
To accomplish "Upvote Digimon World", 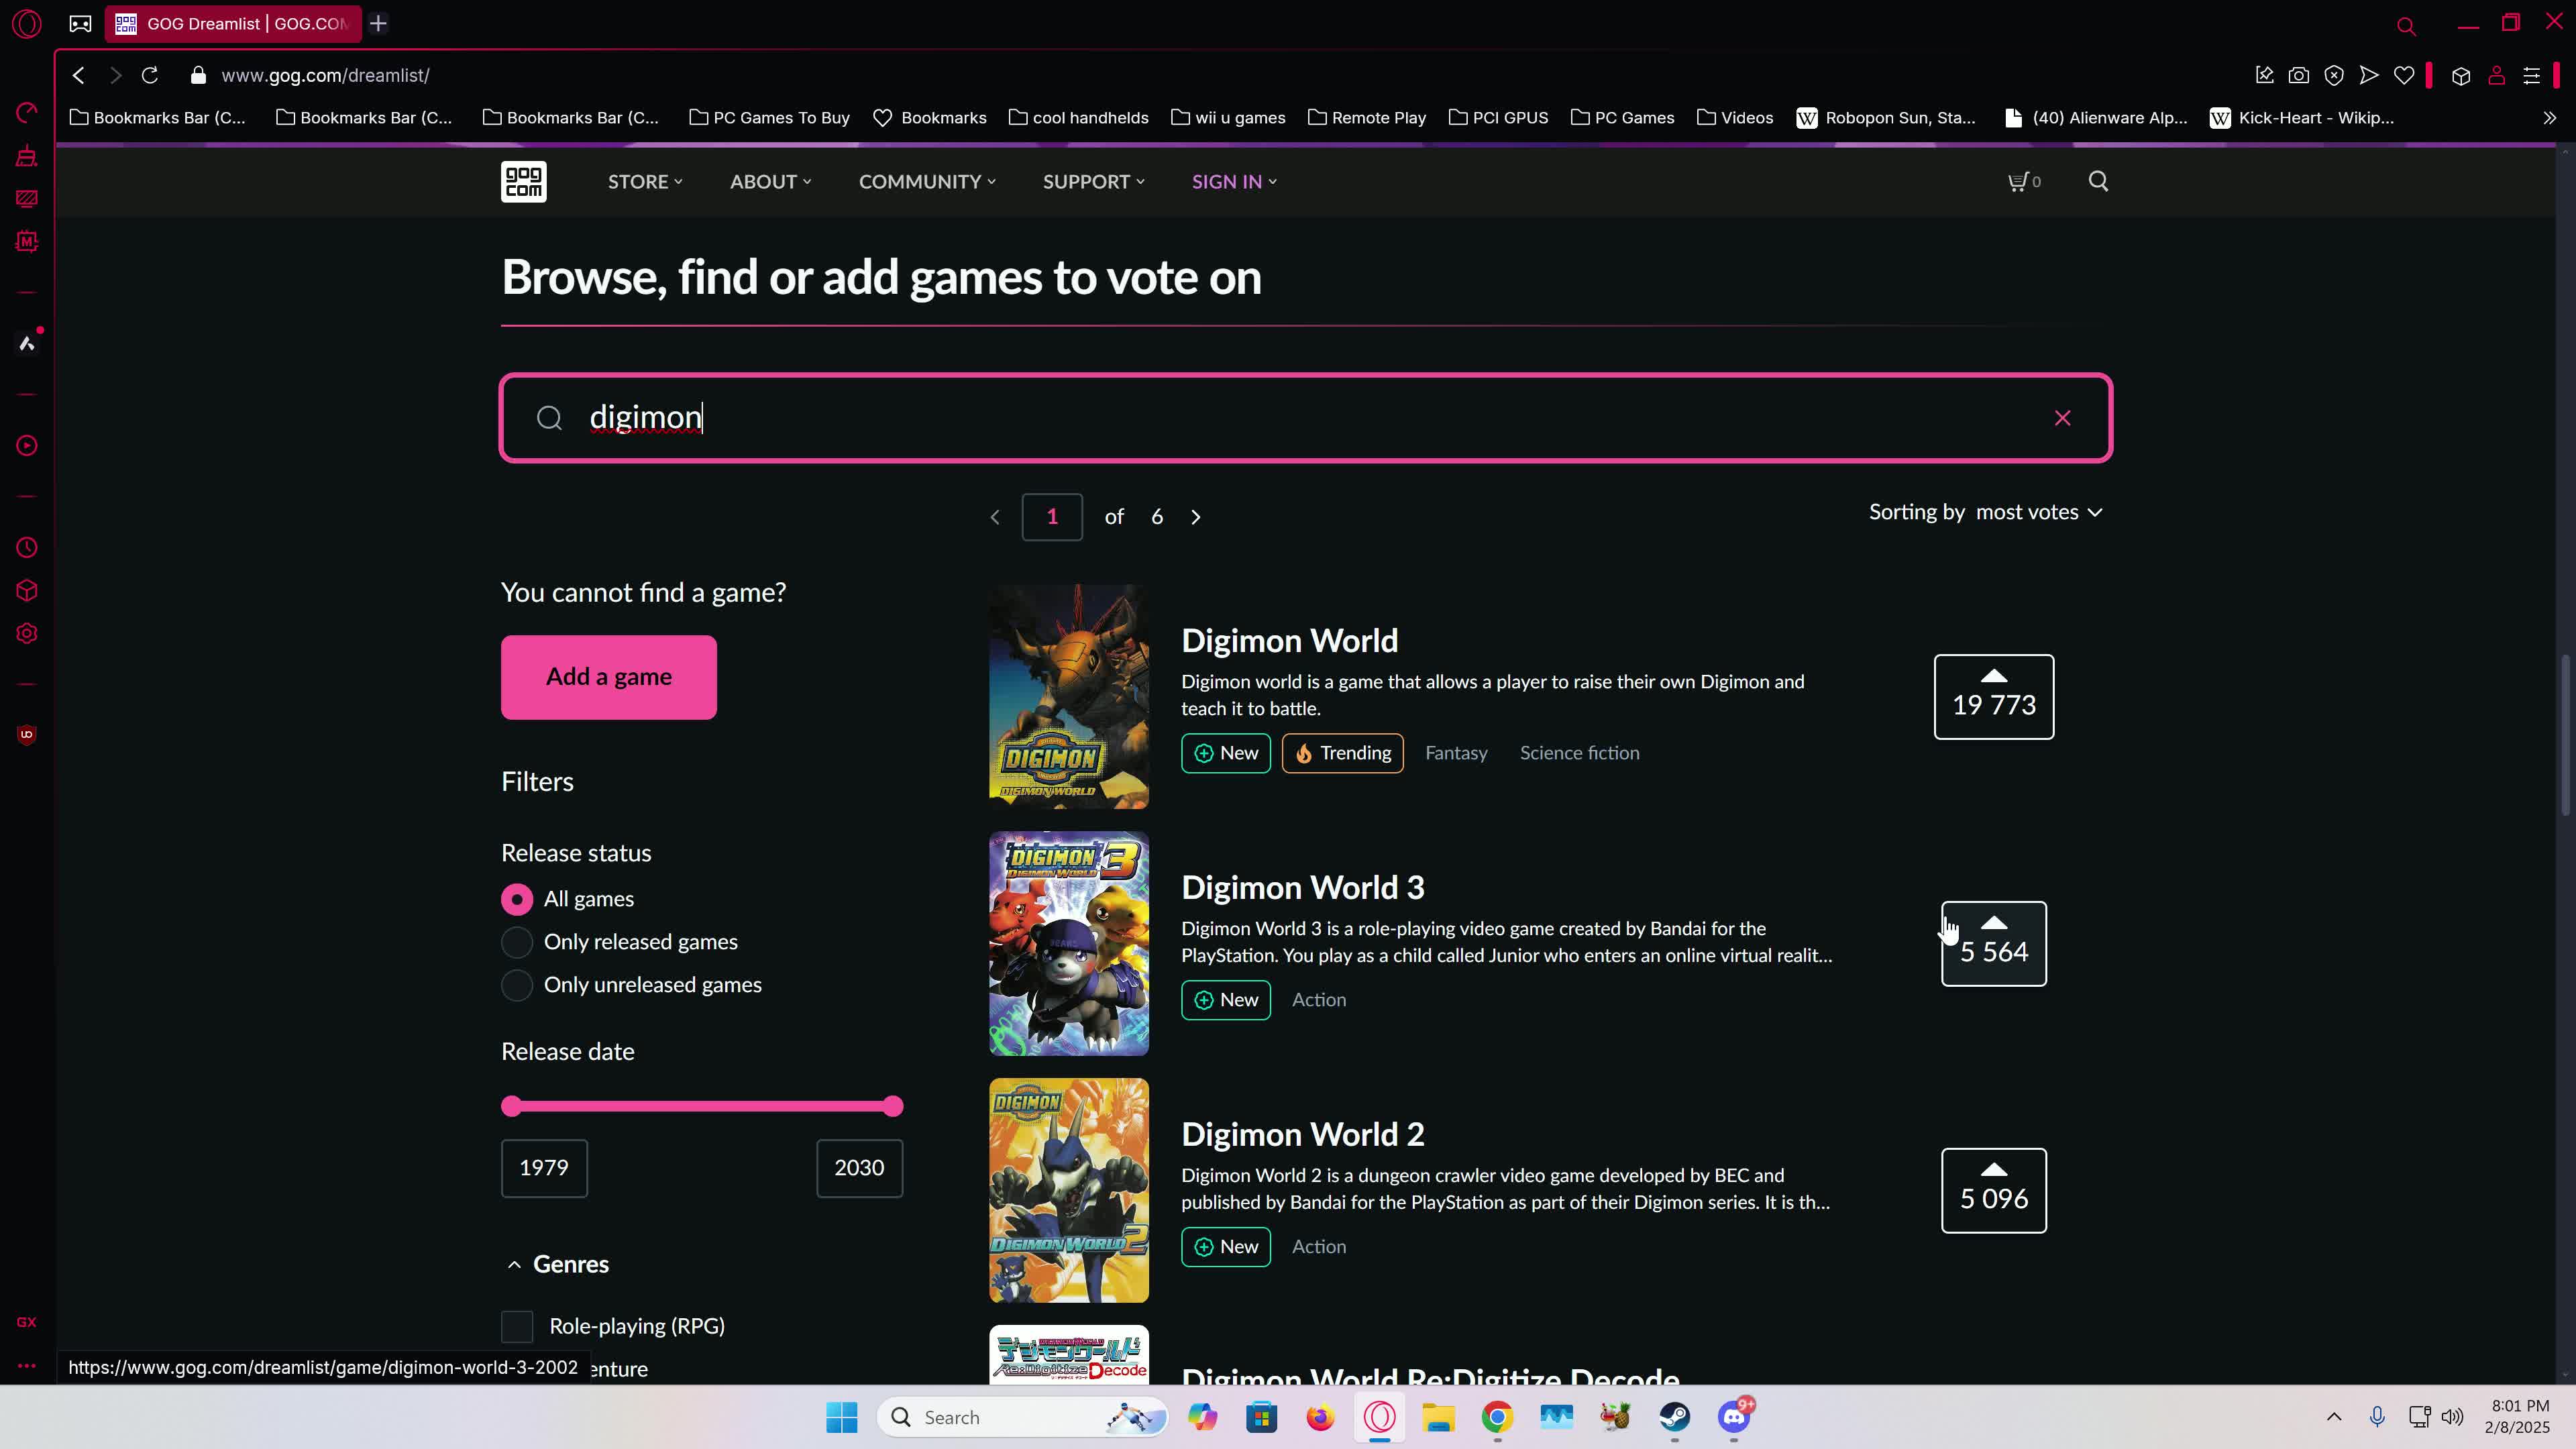I will pos(1993,697).
